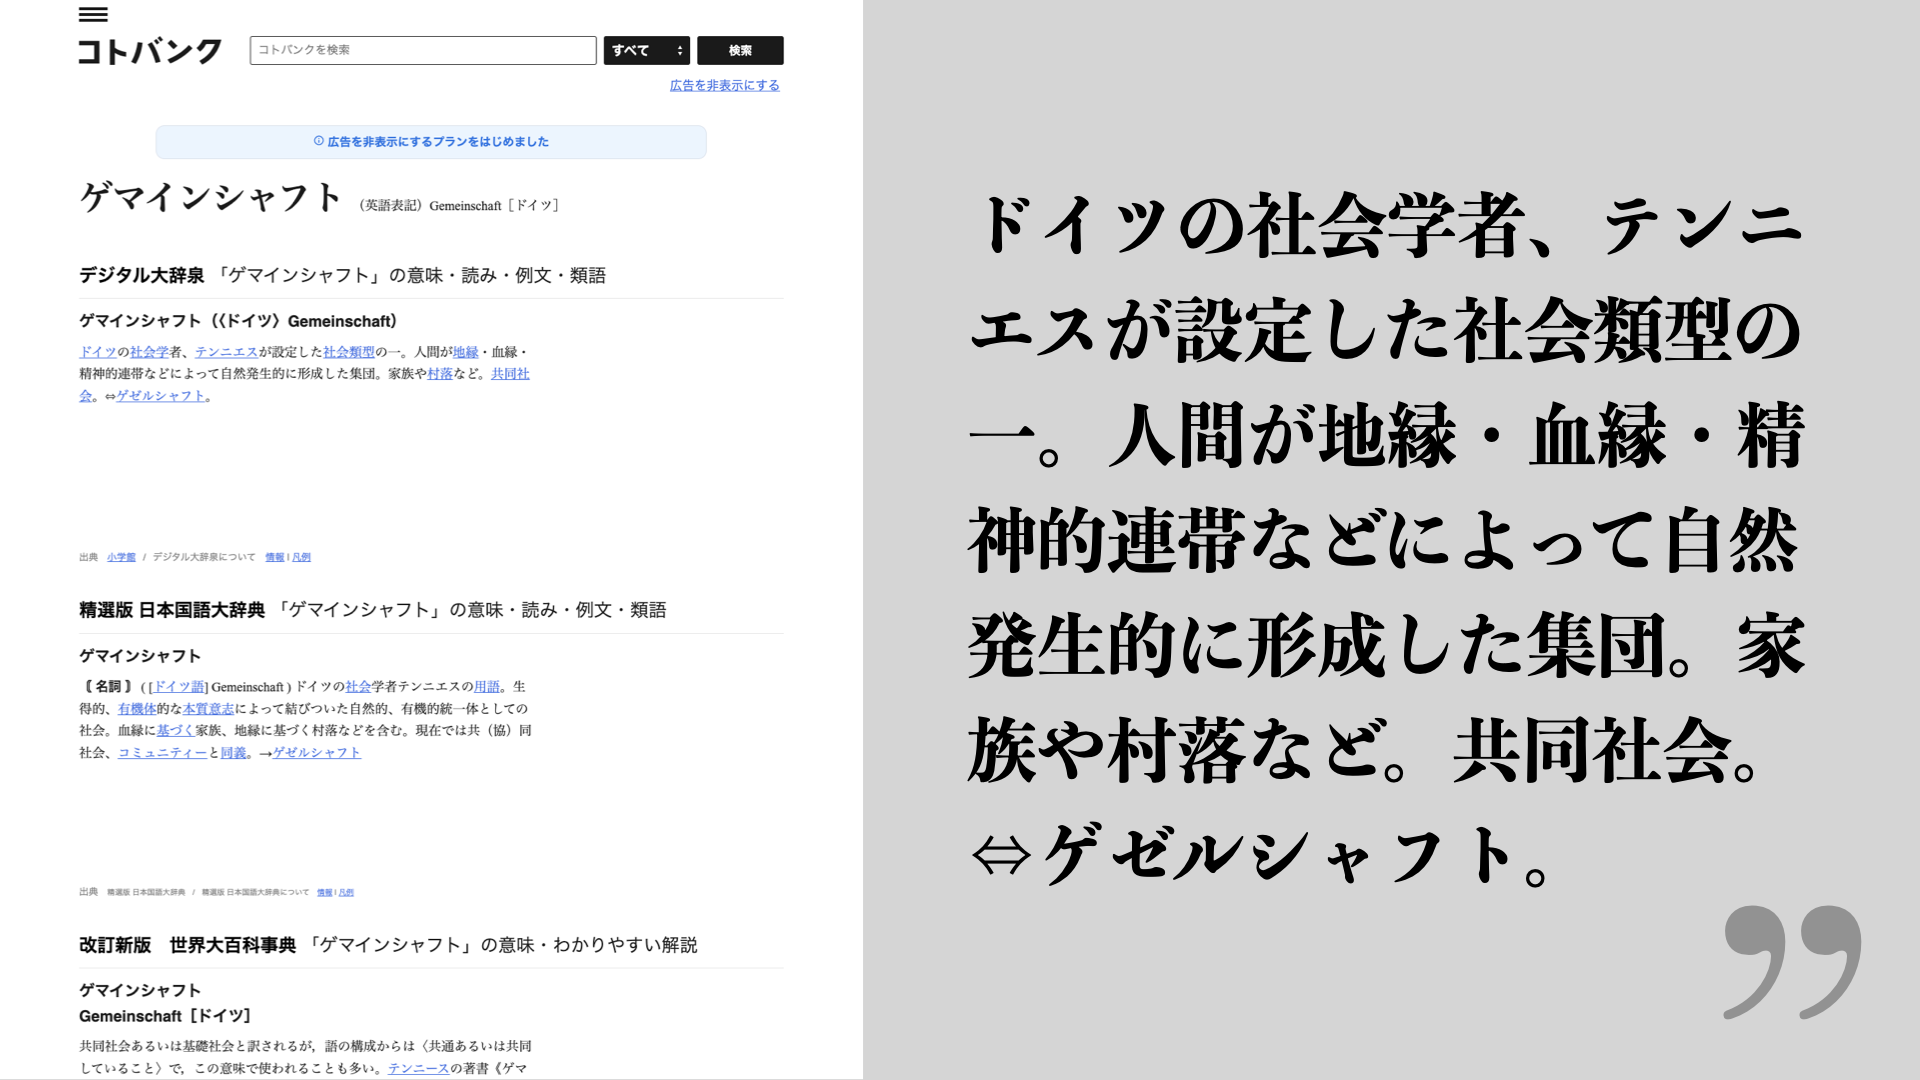Open the hamburger menu icon
Screen dimensions: 1920x1080
click(93, 15)
